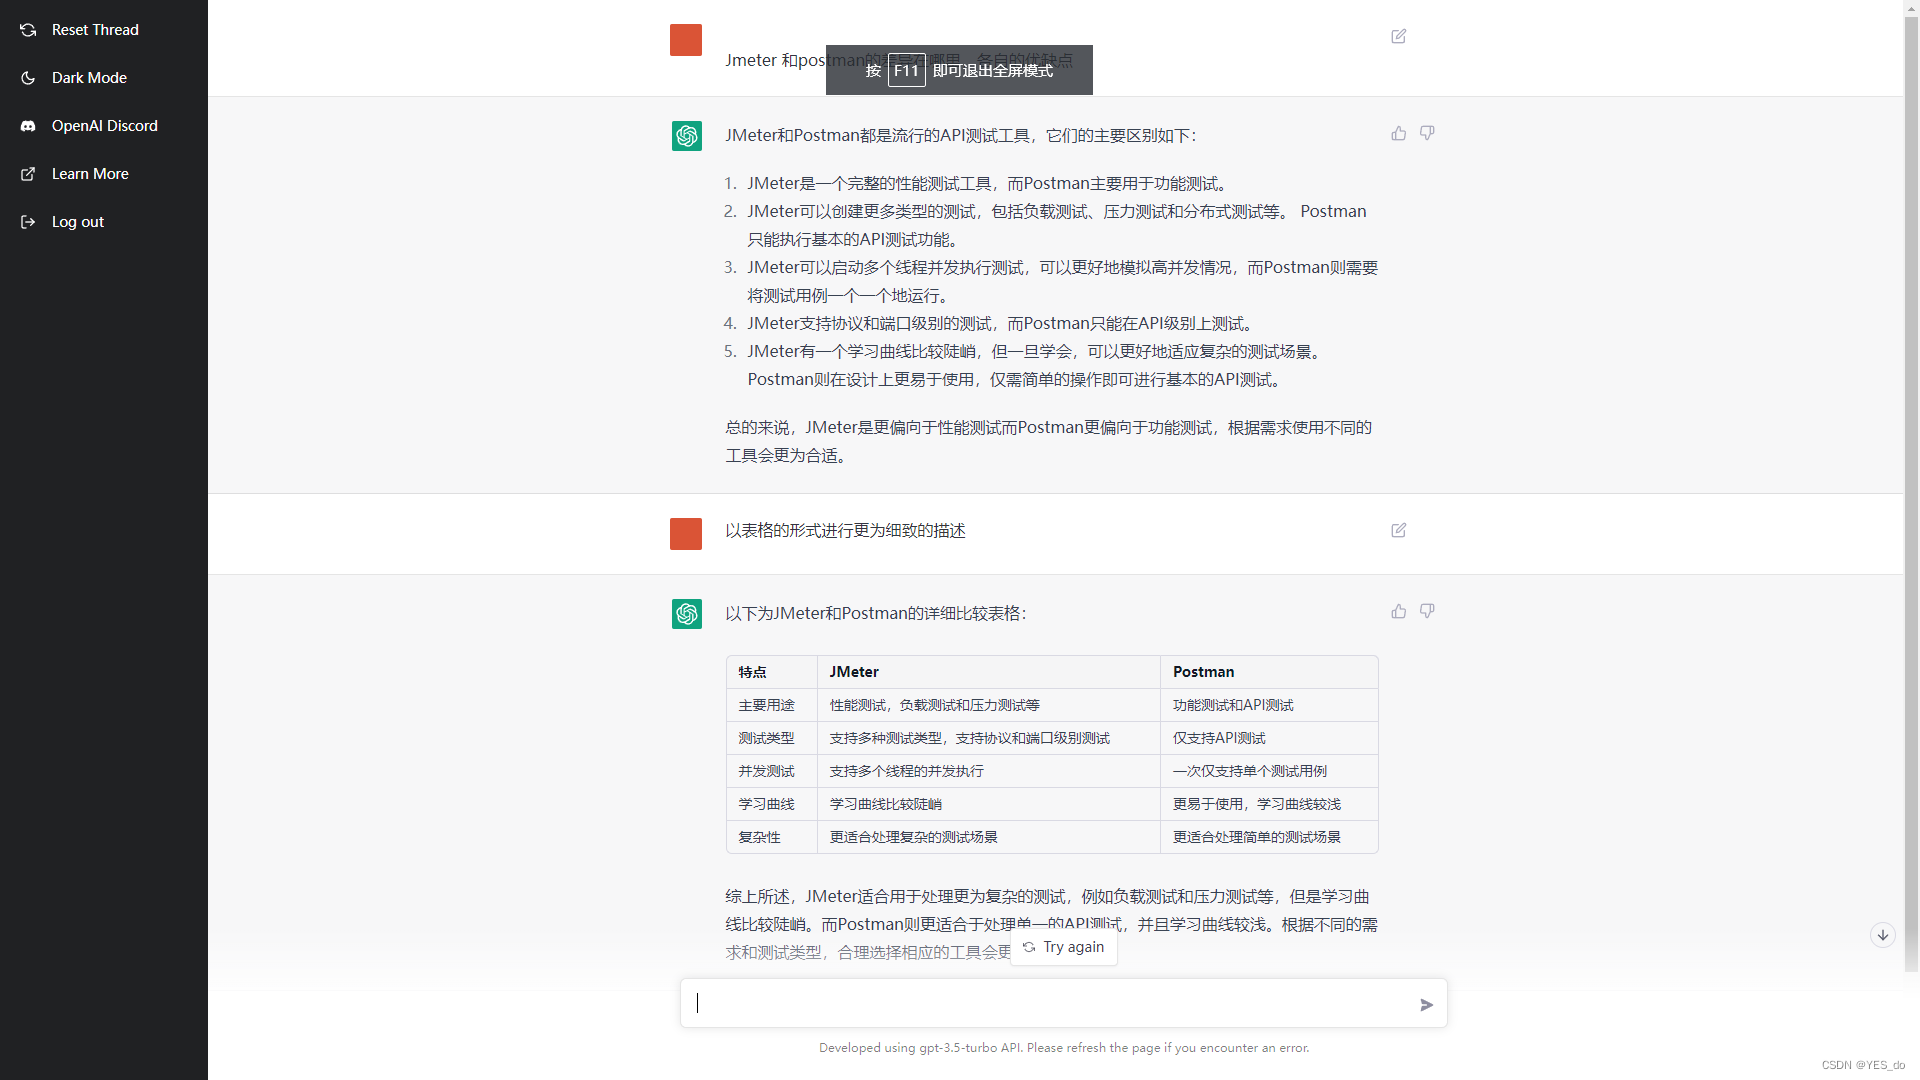Click list item 1 about 性能测试工具

pyautogui.click(x=987, y=183)
